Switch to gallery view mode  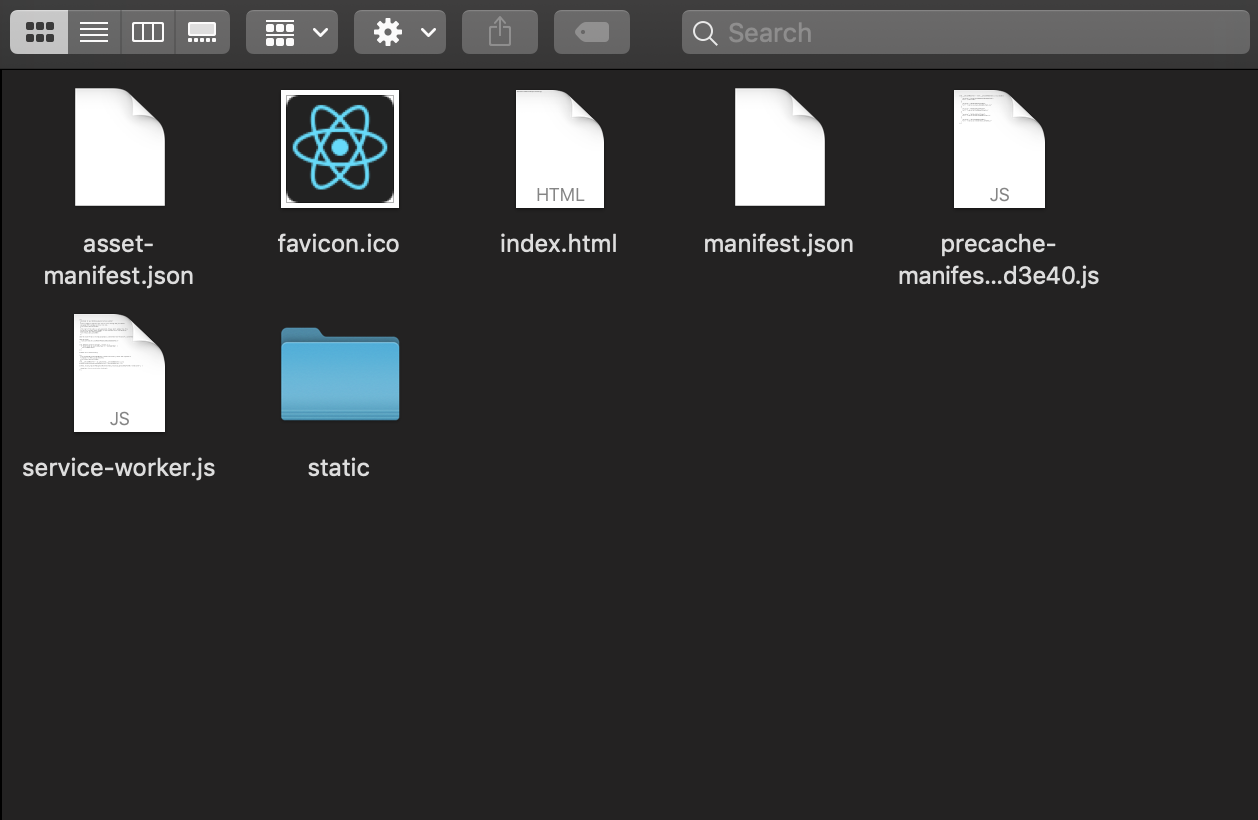coord(202,33)
